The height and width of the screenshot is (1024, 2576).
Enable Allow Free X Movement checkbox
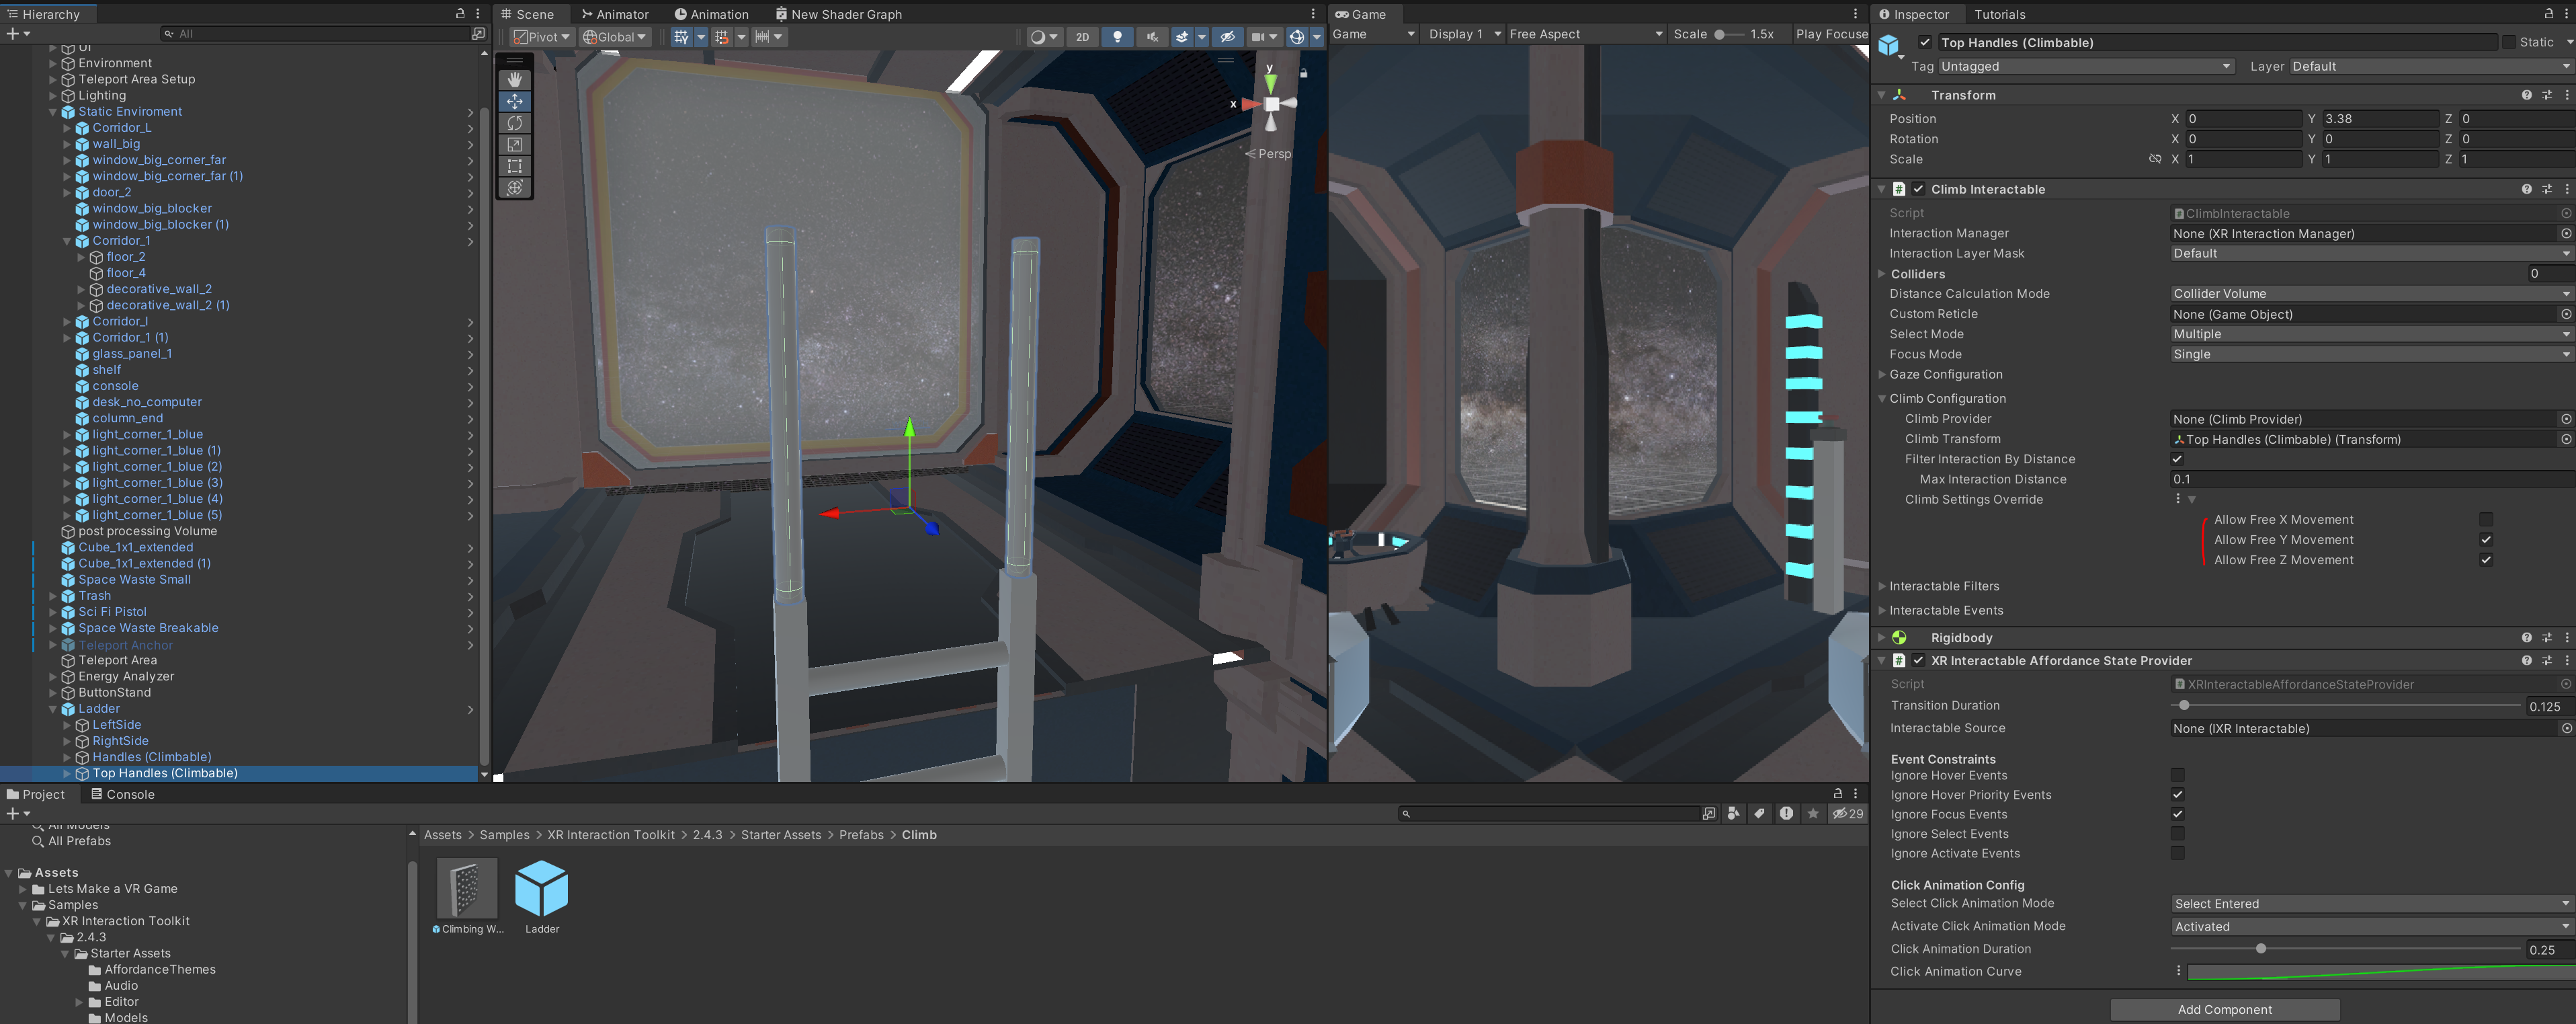pos(2485,520)
